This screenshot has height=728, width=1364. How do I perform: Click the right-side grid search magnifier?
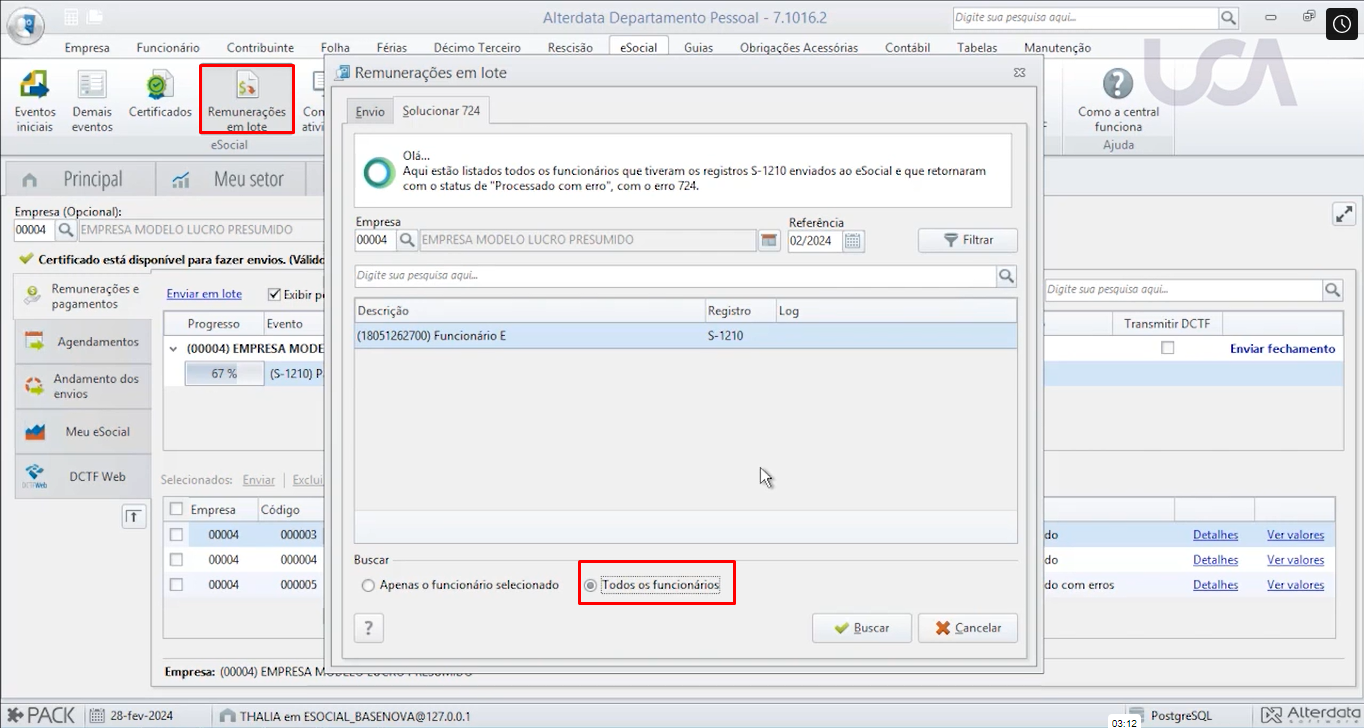coord(1332,290)
